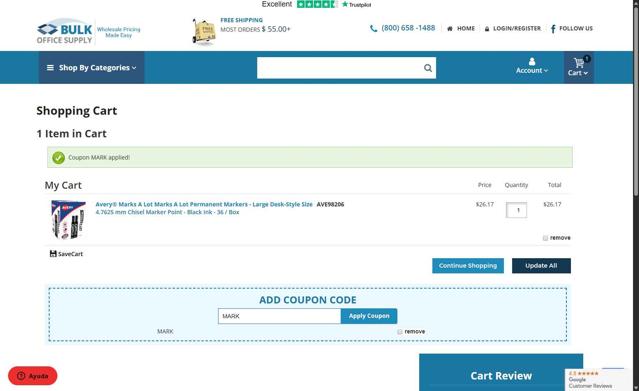Click the Trustpilot star rating
The image size is (639, 391).
coord(316,4)
